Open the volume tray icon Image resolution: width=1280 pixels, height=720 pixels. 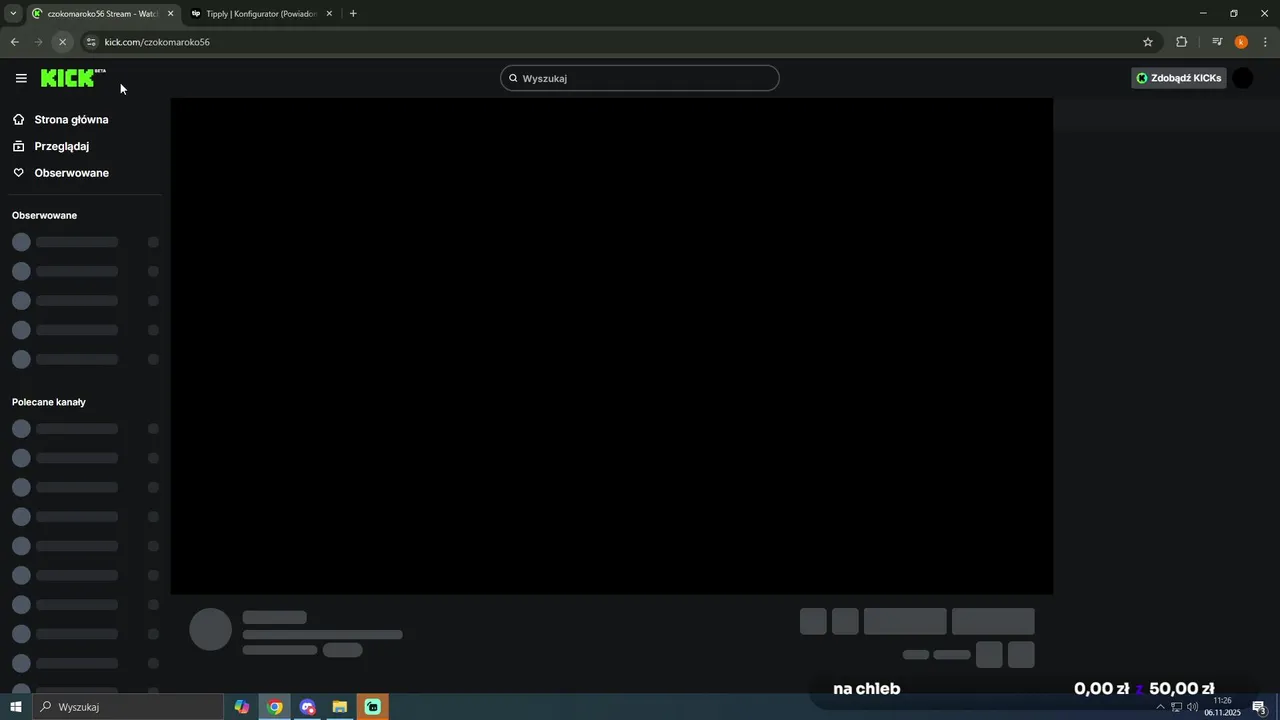(x=1192, y=707)
